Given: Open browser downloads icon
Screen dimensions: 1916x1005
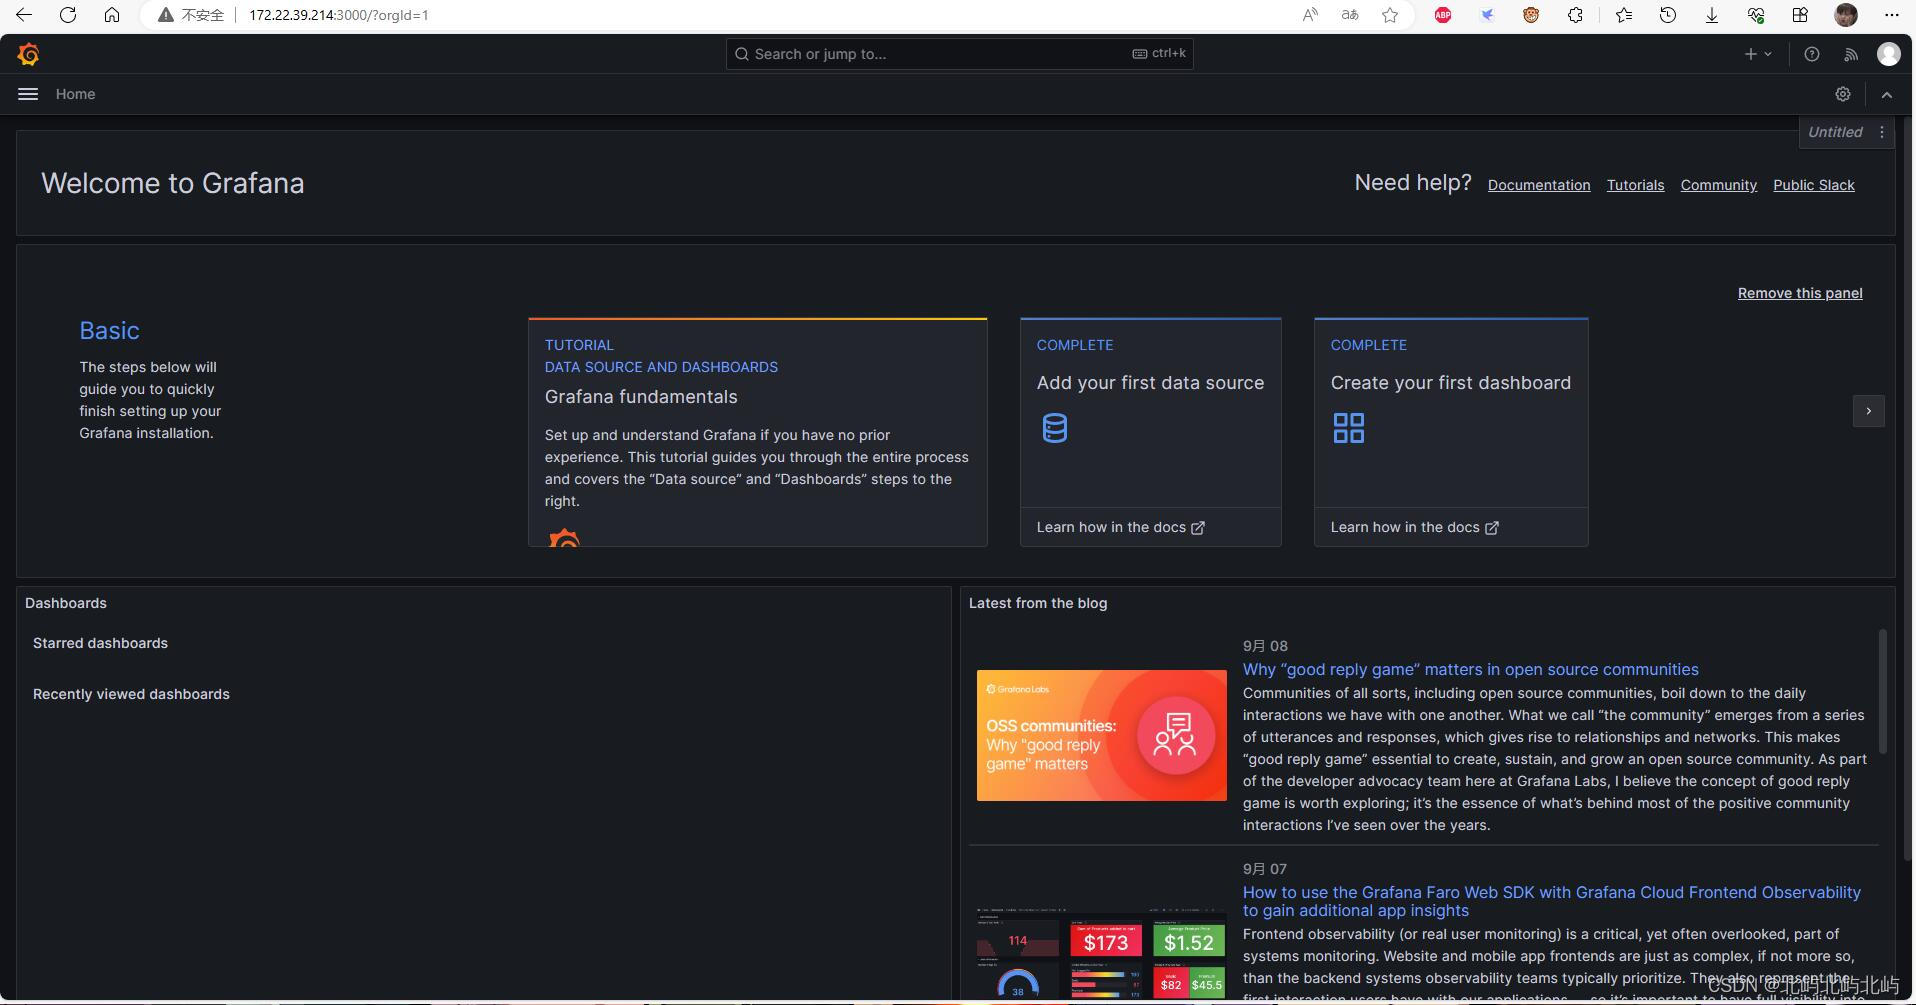Looking at the screenshot, I should [x=1711, y=15].
